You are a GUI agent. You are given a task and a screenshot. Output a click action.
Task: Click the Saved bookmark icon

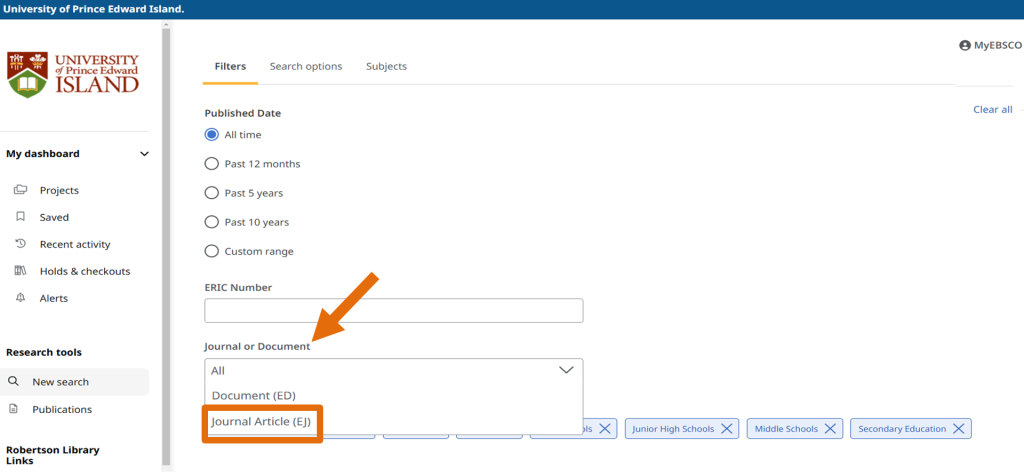point(20,217)
